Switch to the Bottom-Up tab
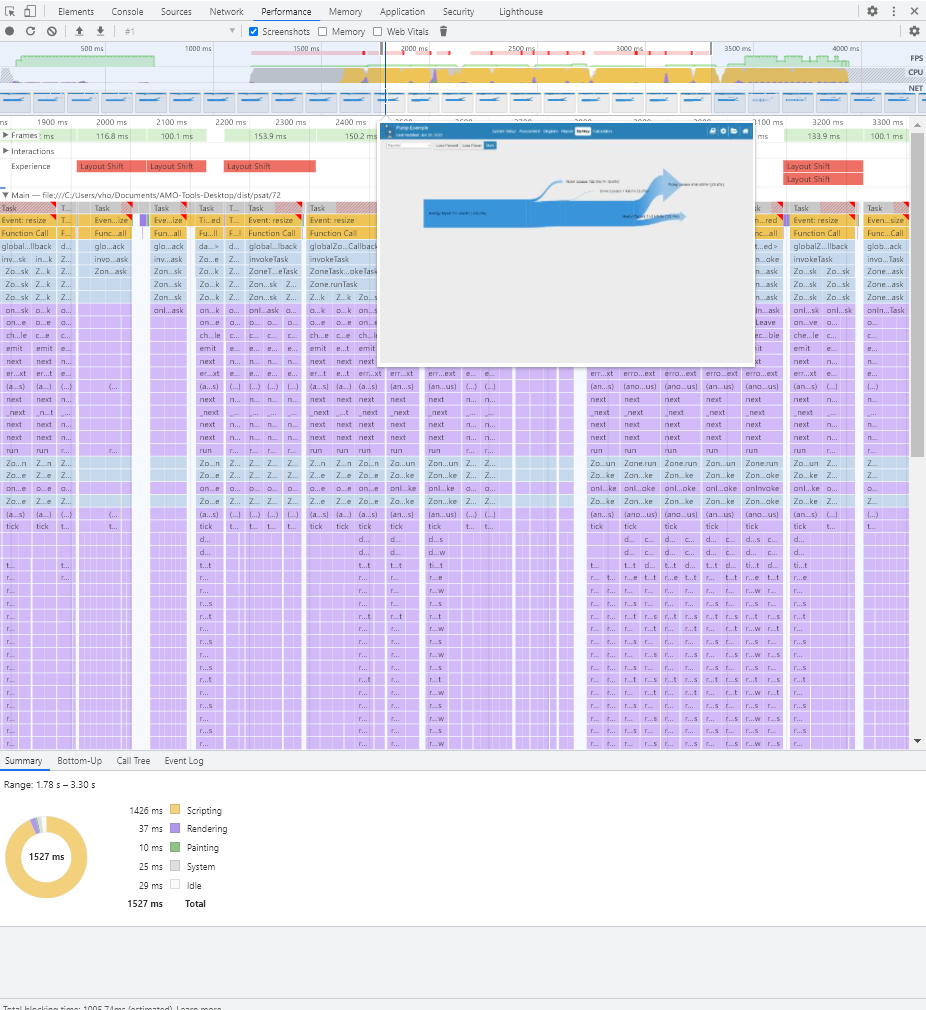This screenshot has height=1010, width=926. pyautogui.click(x=79, y=760)
